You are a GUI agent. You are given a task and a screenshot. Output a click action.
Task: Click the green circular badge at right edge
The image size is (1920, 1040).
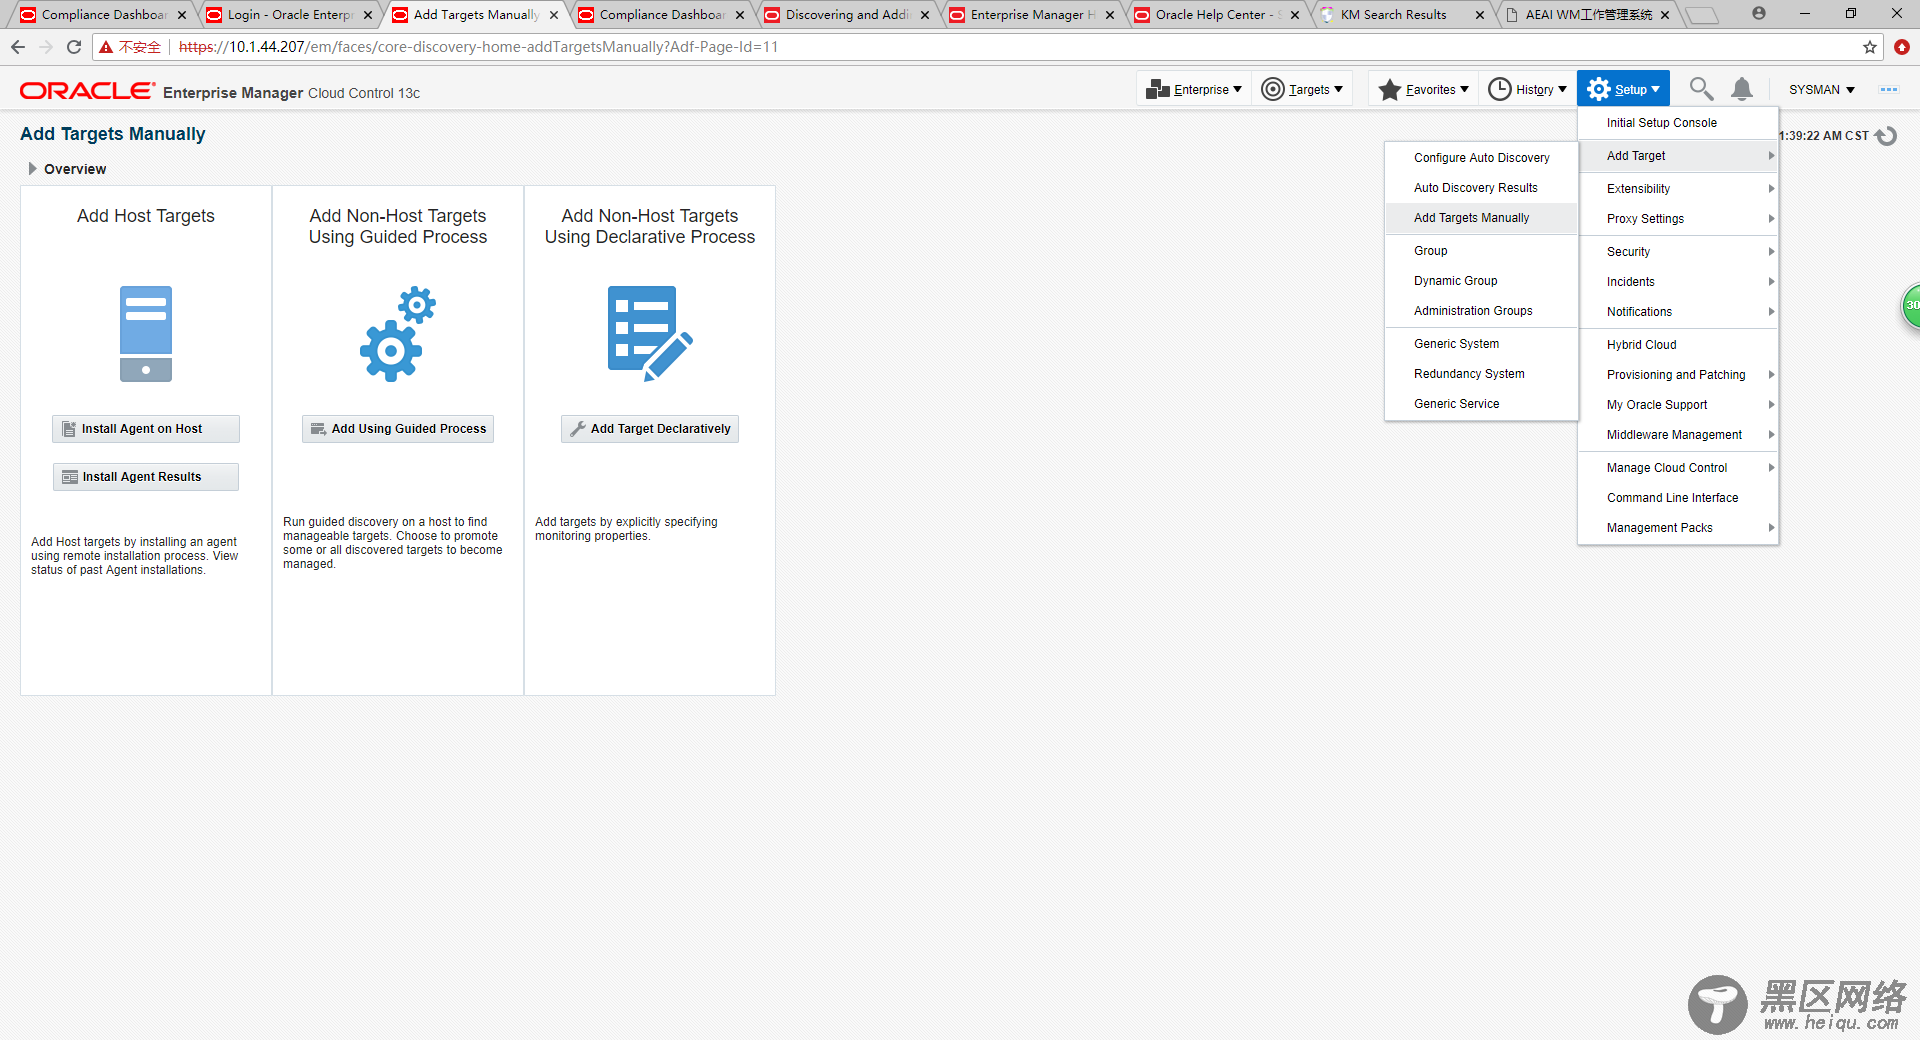[x=1911, y=306]
